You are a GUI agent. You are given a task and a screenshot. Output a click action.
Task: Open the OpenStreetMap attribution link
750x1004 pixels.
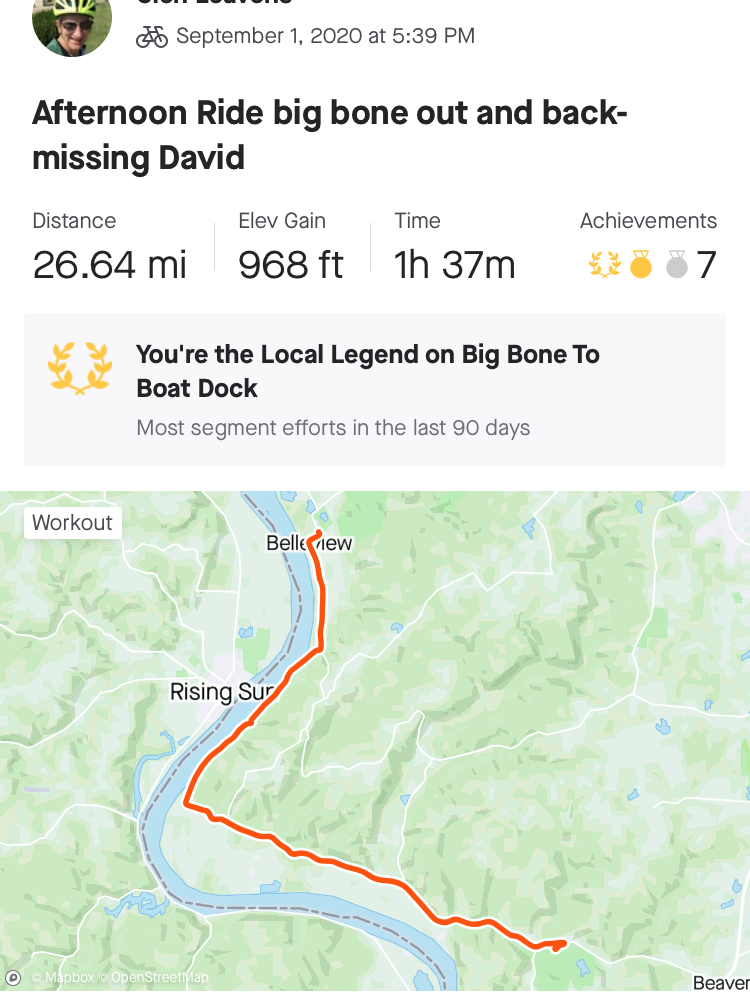coord(159,978)
